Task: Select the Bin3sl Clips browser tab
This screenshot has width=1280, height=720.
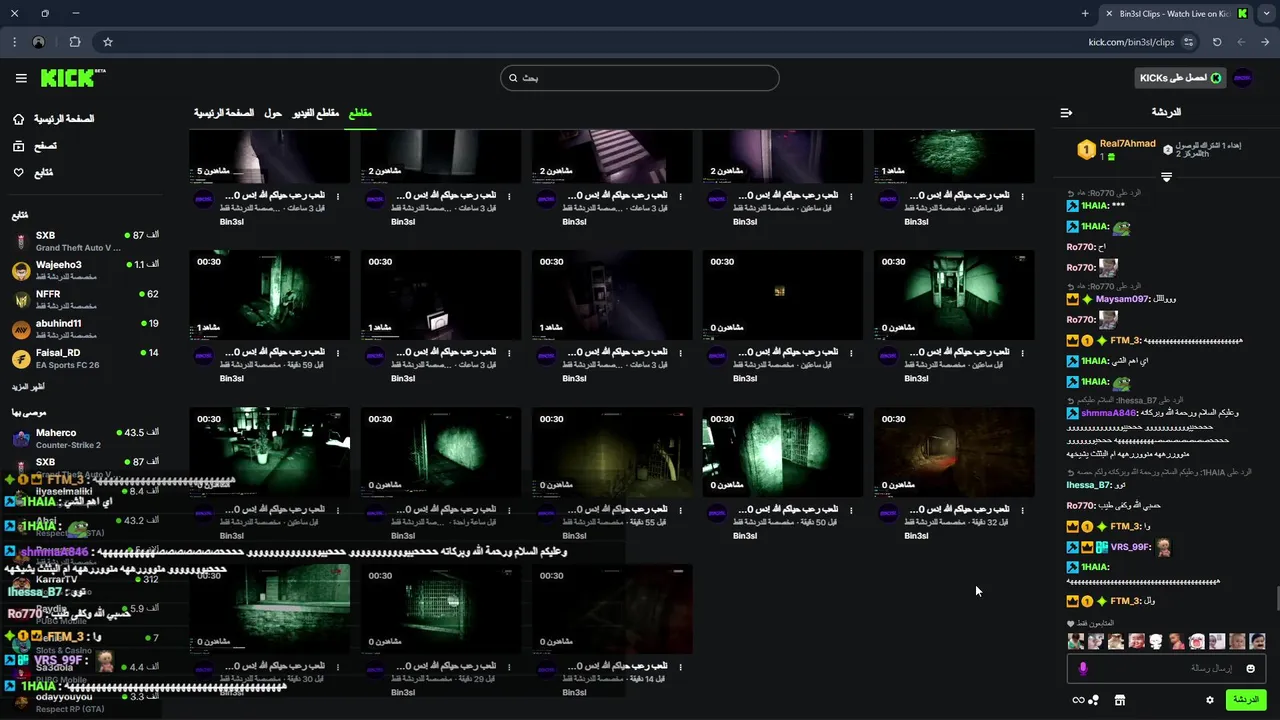Action: point(1174,13)
